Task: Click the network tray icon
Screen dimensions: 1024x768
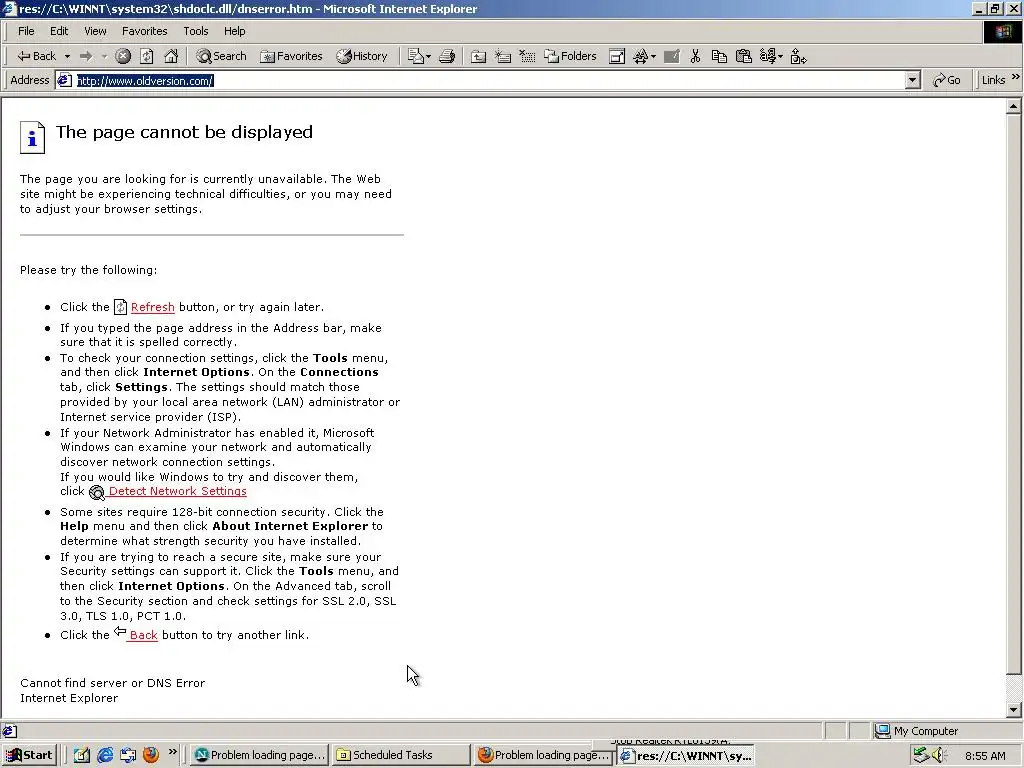Action: pyautogui.click(x=921, y=755)
